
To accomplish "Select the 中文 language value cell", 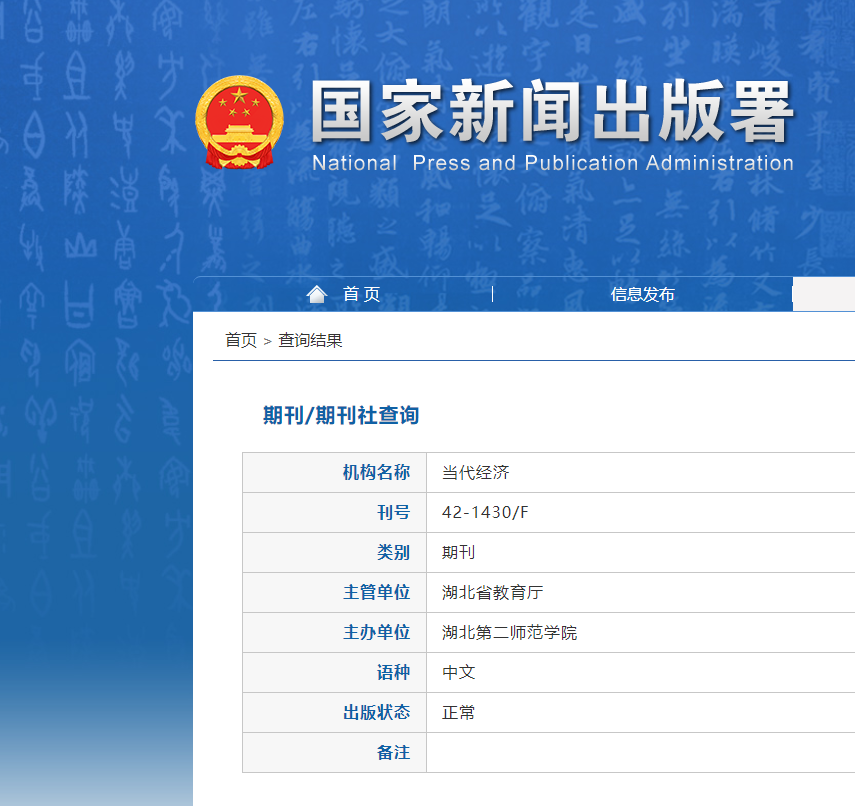I will click(x=459, y=672).
